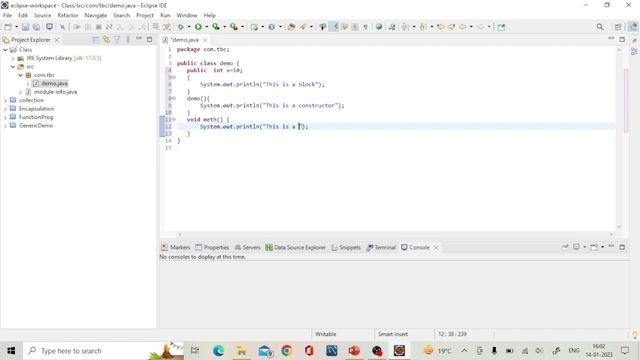Open File Explorer from the taskbar
Image resolution: width=640 pixels, height=360 pixels.
tap(241, 351)
